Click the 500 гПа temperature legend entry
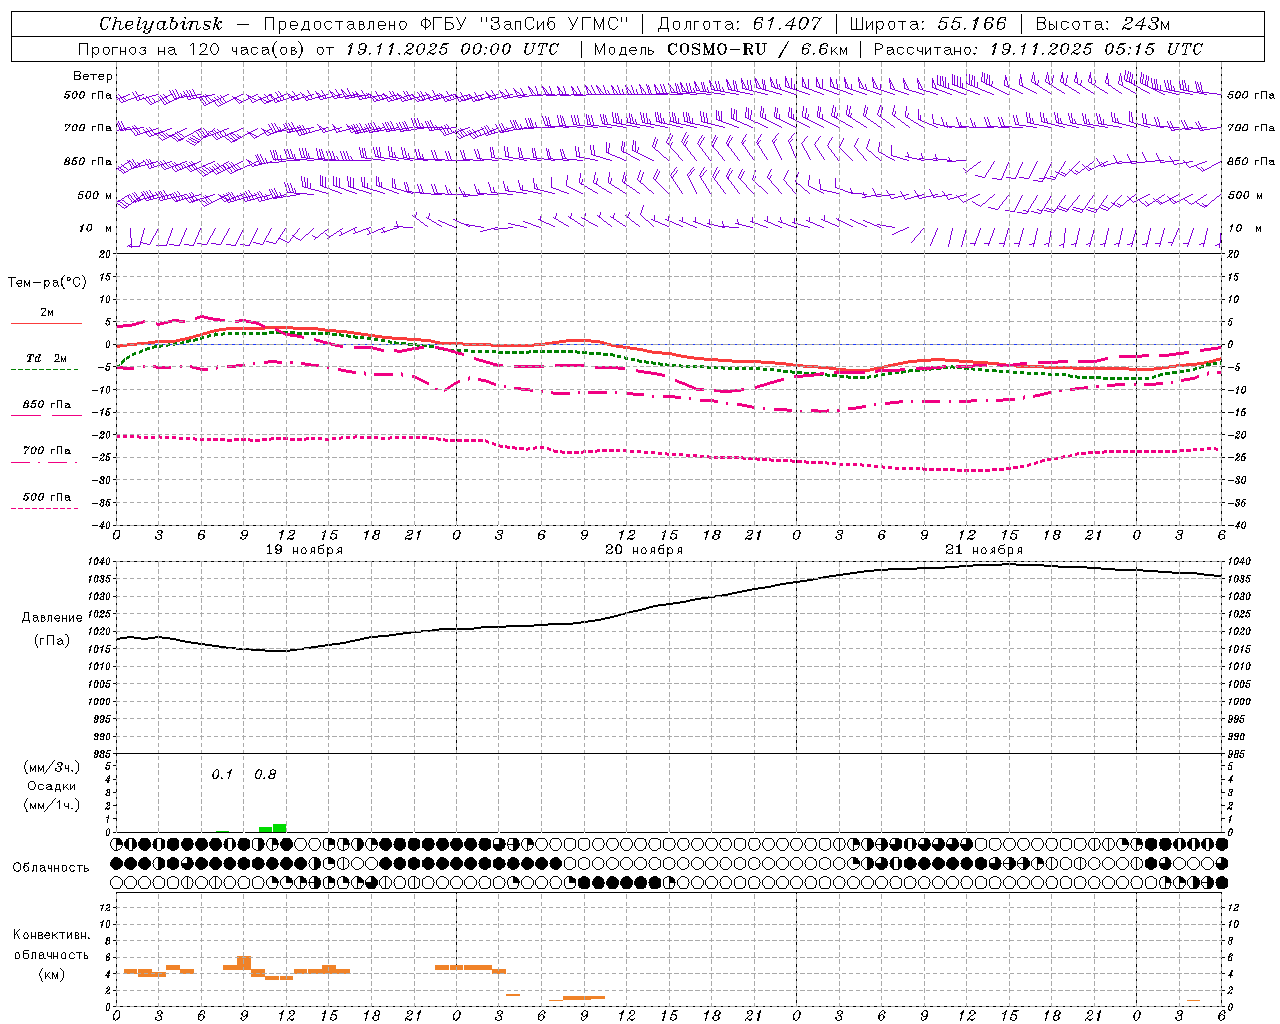 47,497
